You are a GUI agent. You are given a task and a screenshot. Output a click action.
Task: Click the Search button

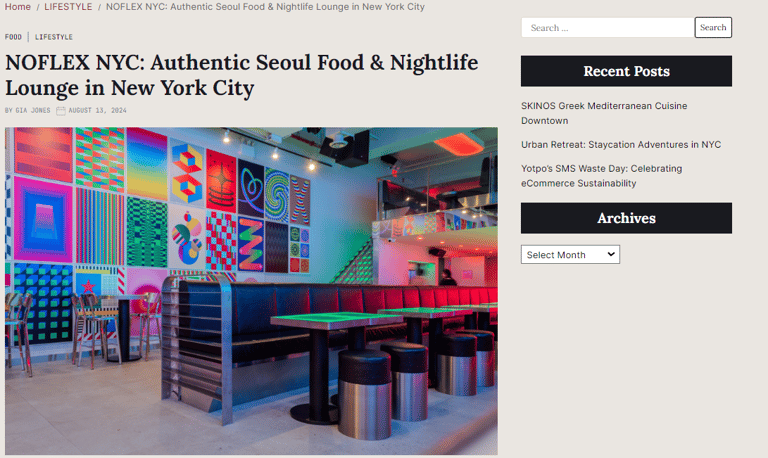[x=713, y=27]
